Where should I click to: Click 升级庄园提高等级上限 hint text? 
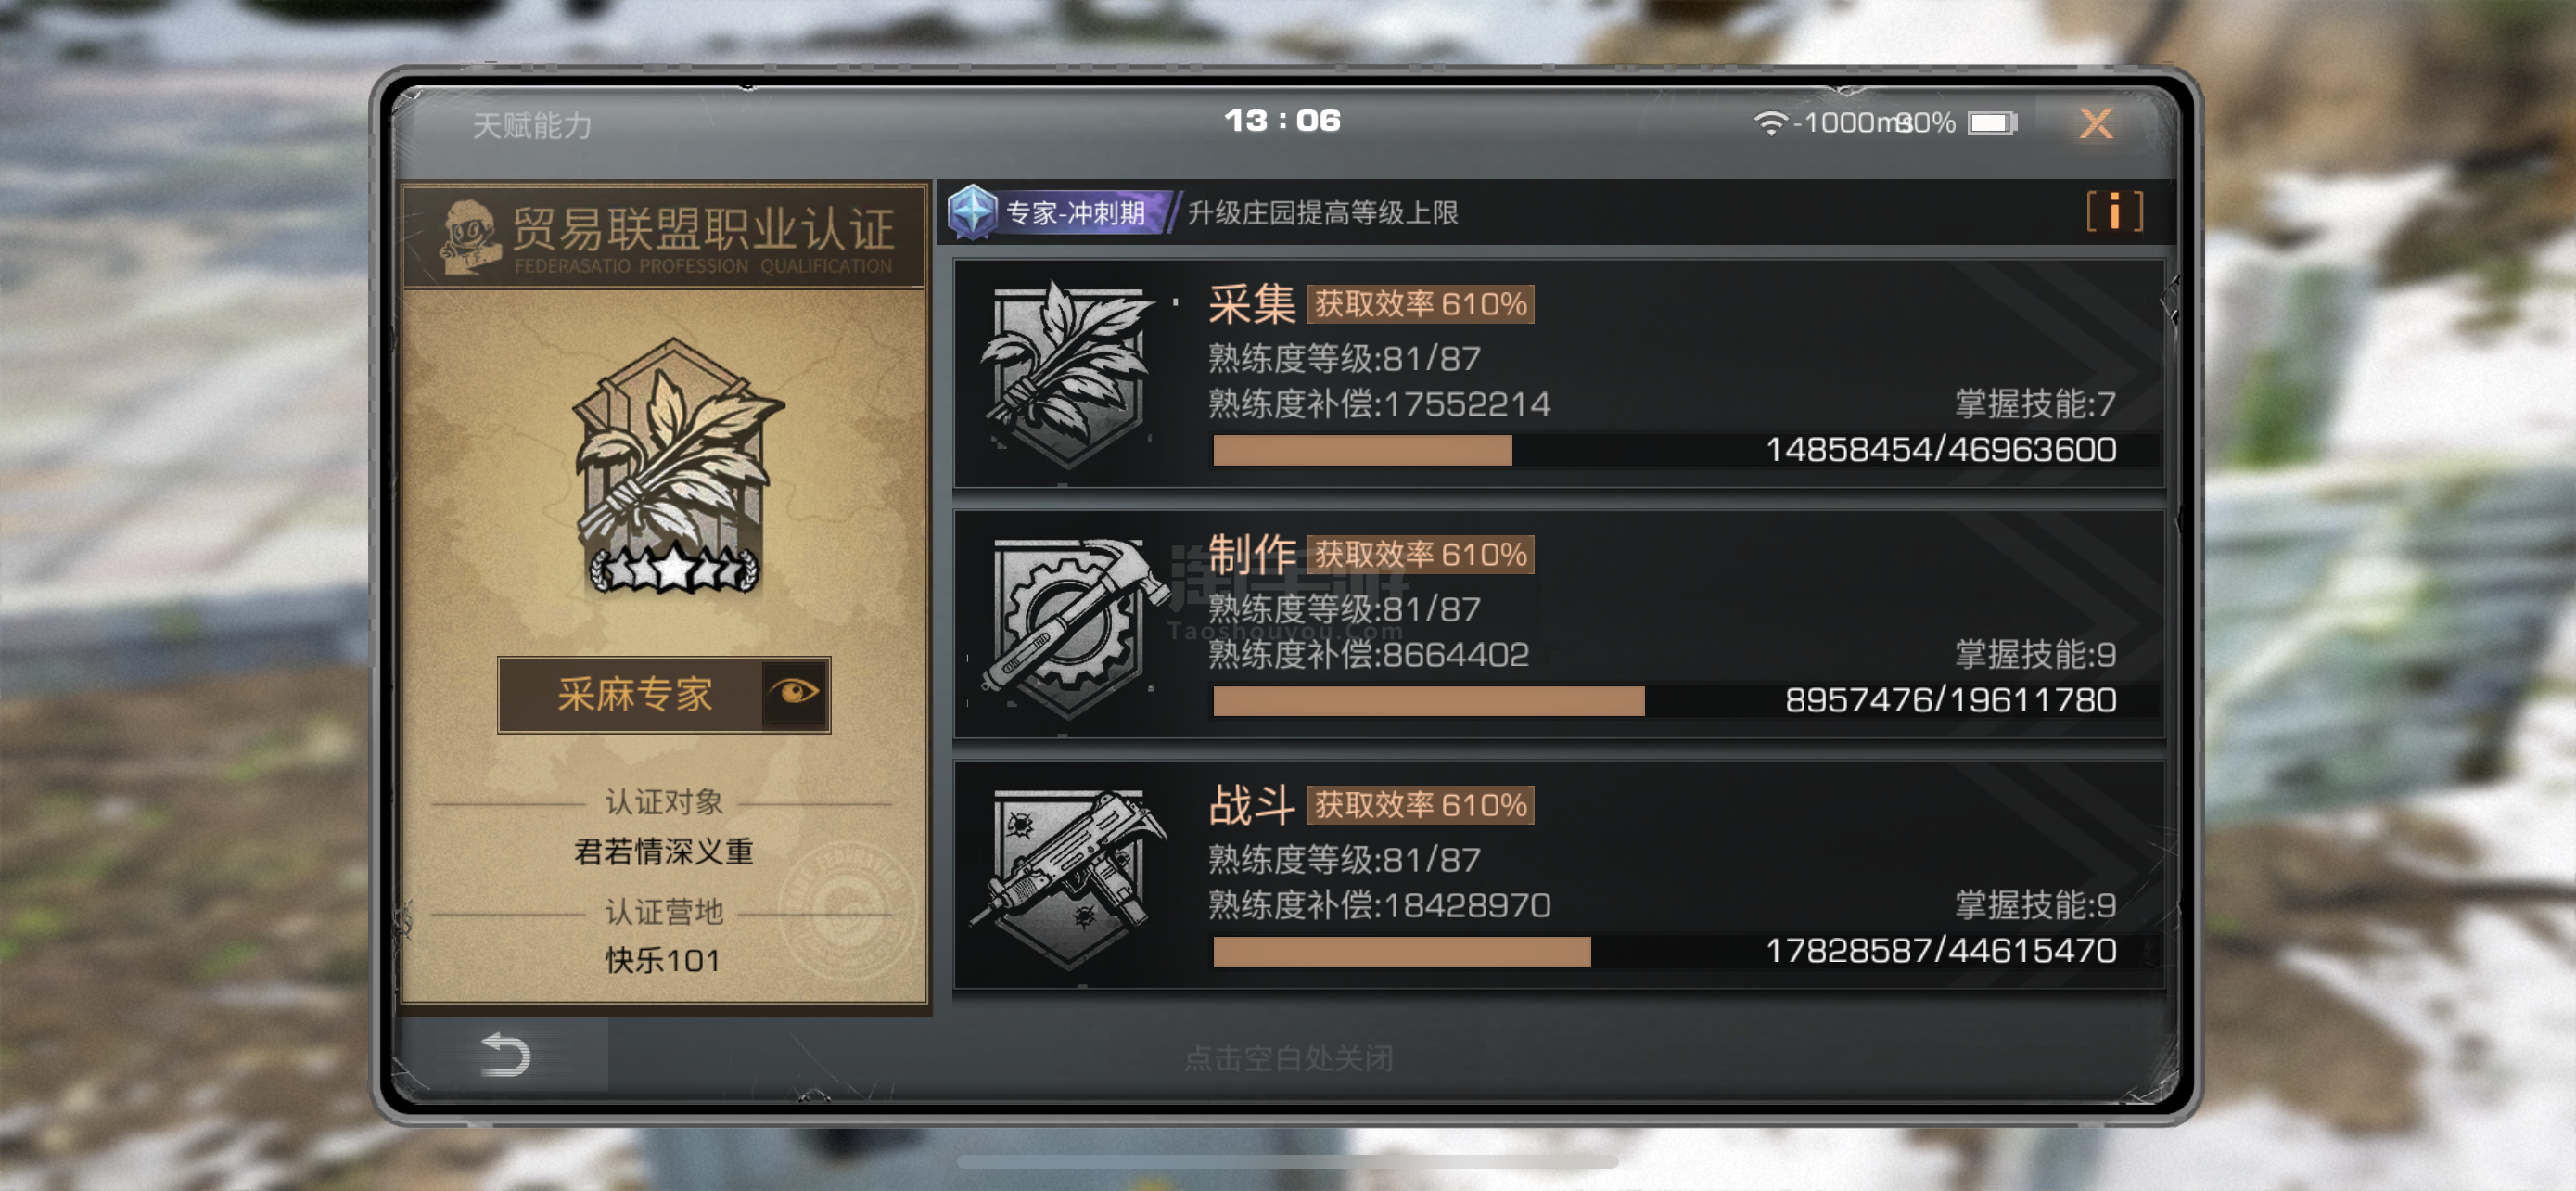tap(1322, 212)
